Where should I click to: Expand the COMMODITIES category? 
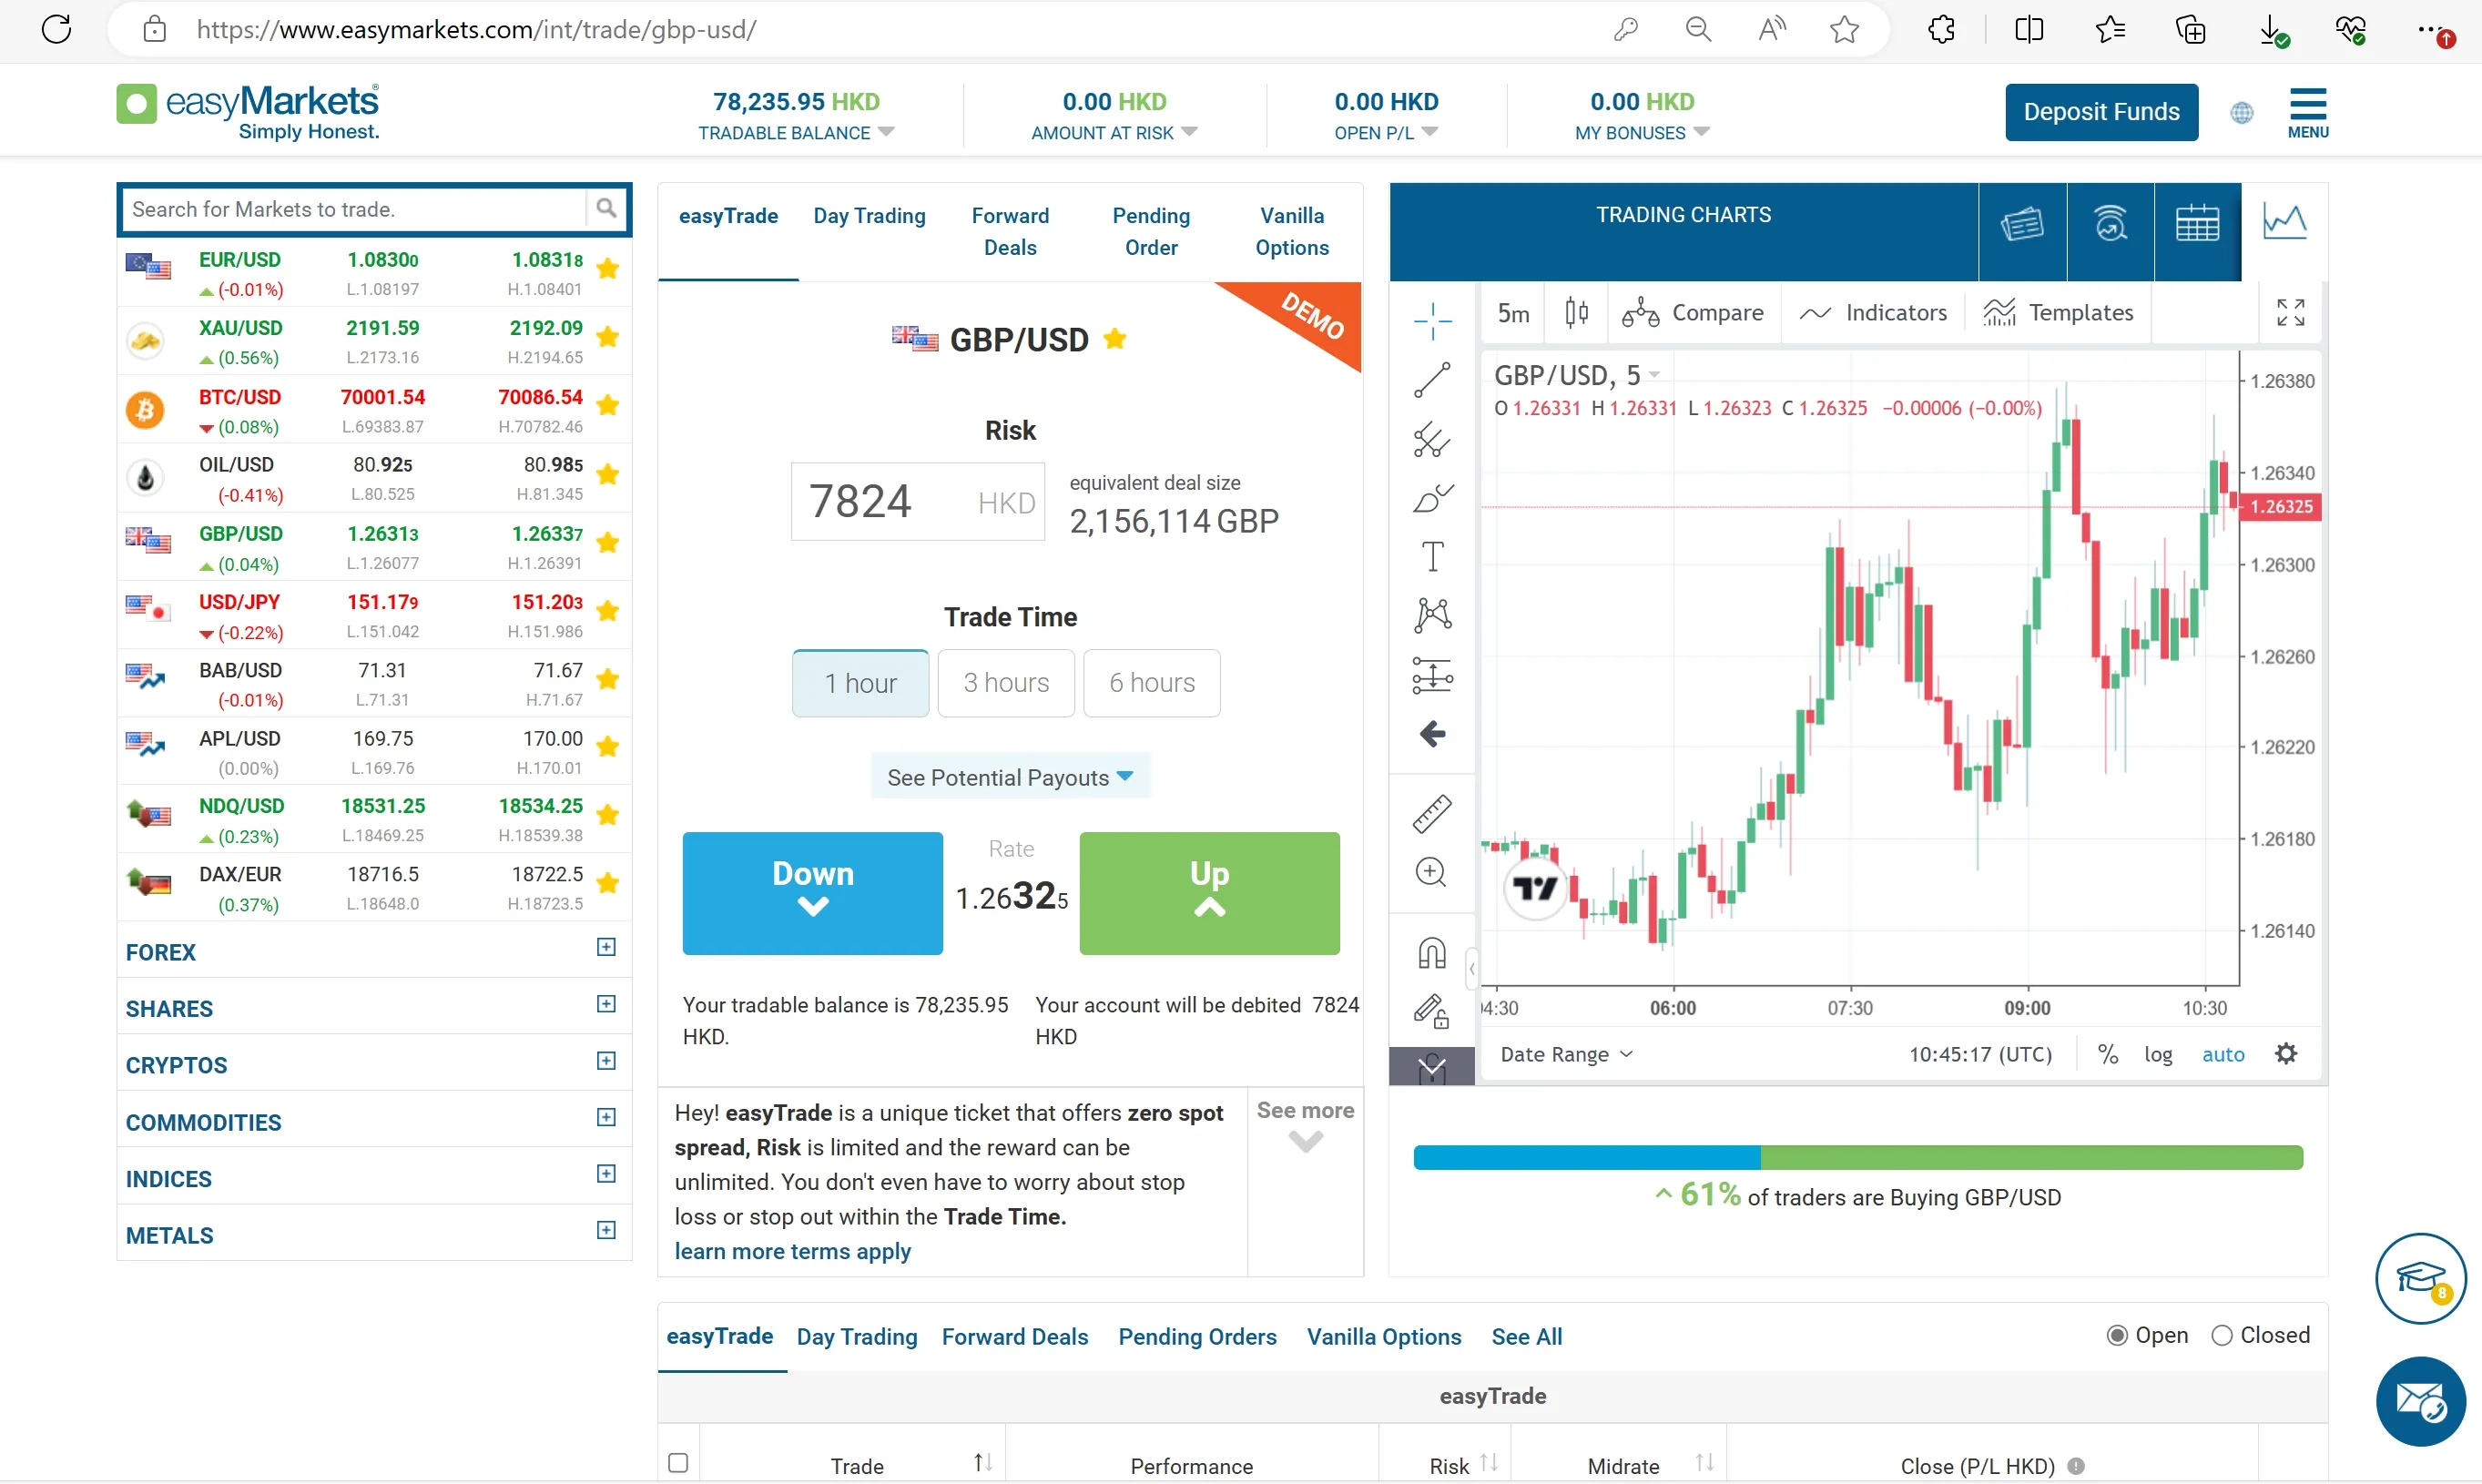(606, 1117)
